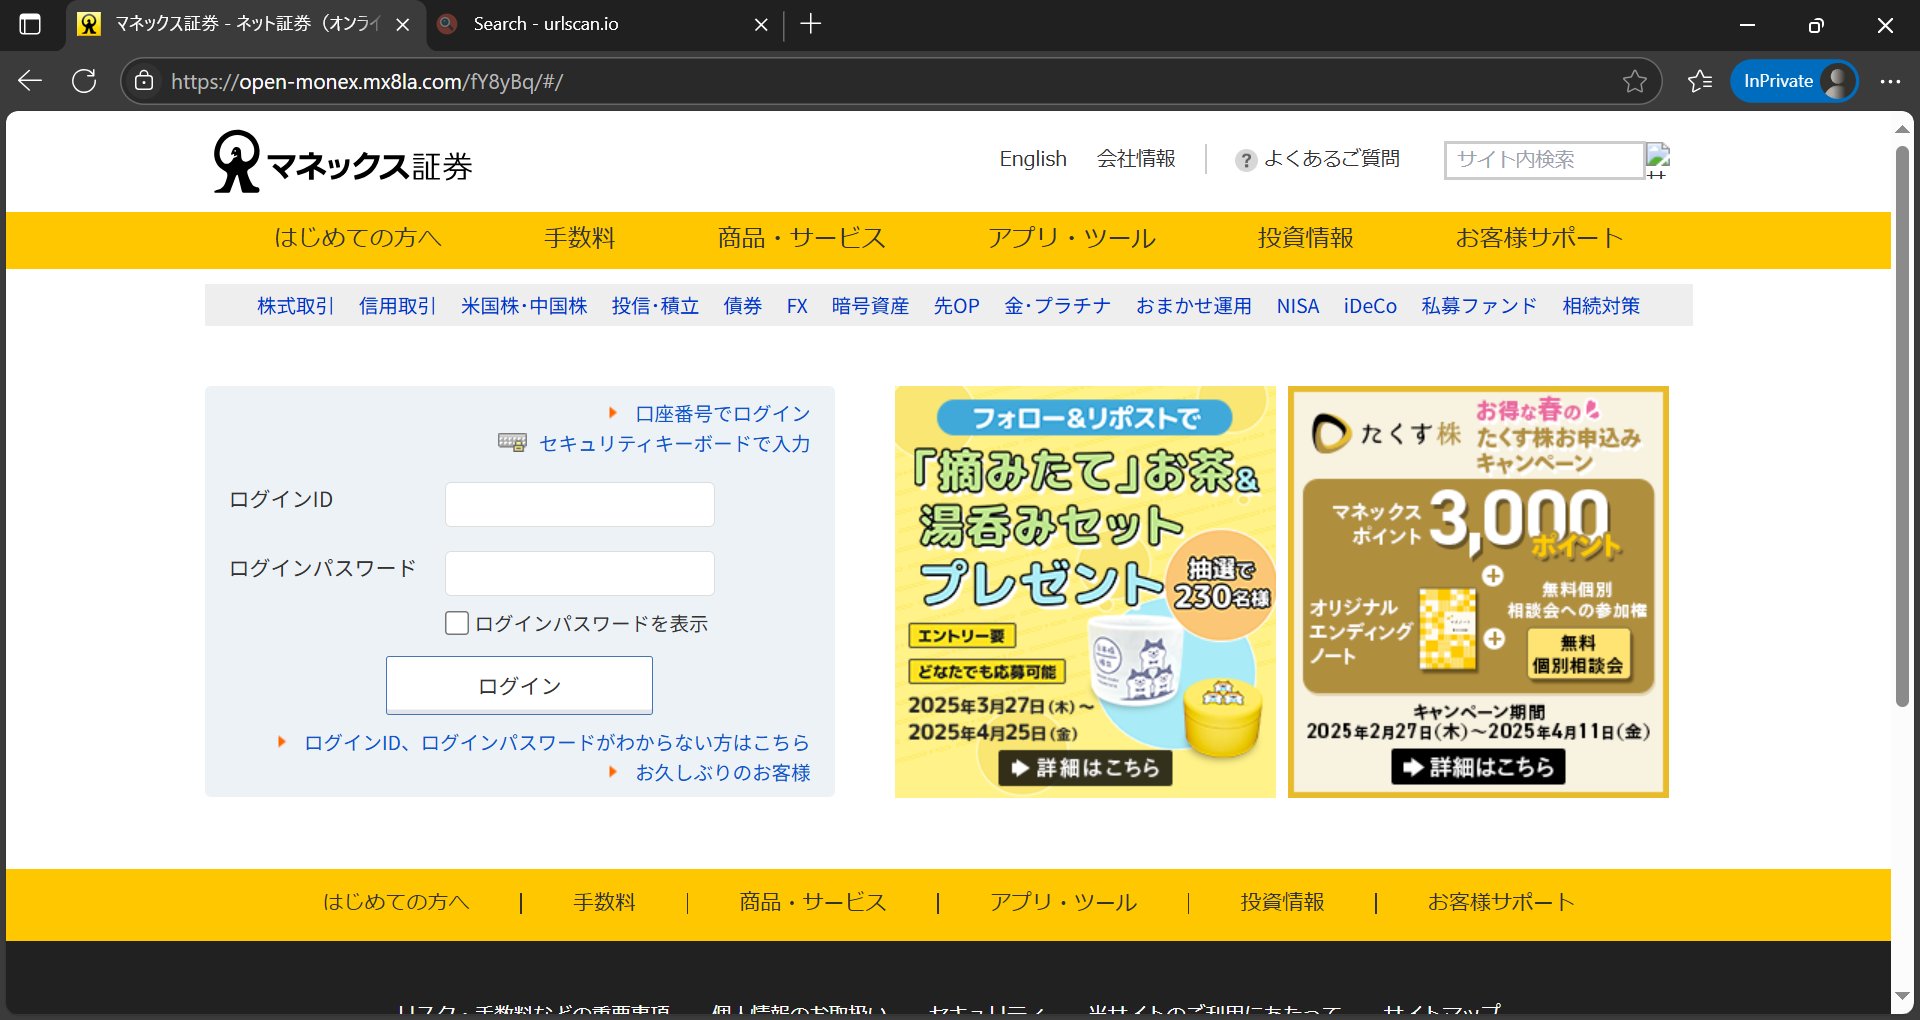
Task: Select 私募ファンド in product bar
Action: click(1479, 306)
